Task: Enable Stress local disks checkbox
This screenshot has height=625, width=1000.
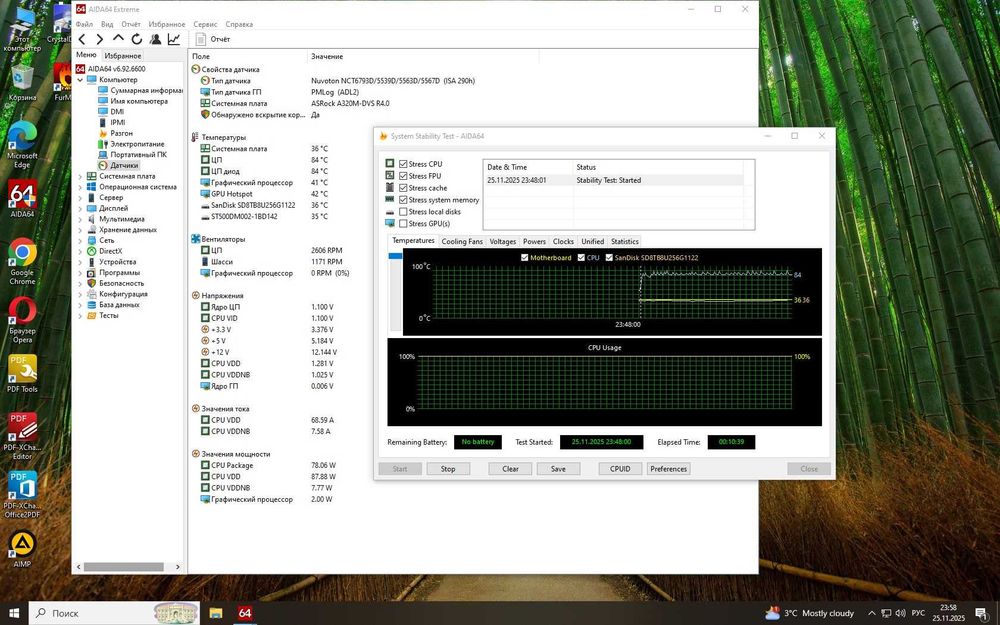Action: point(403,212)
